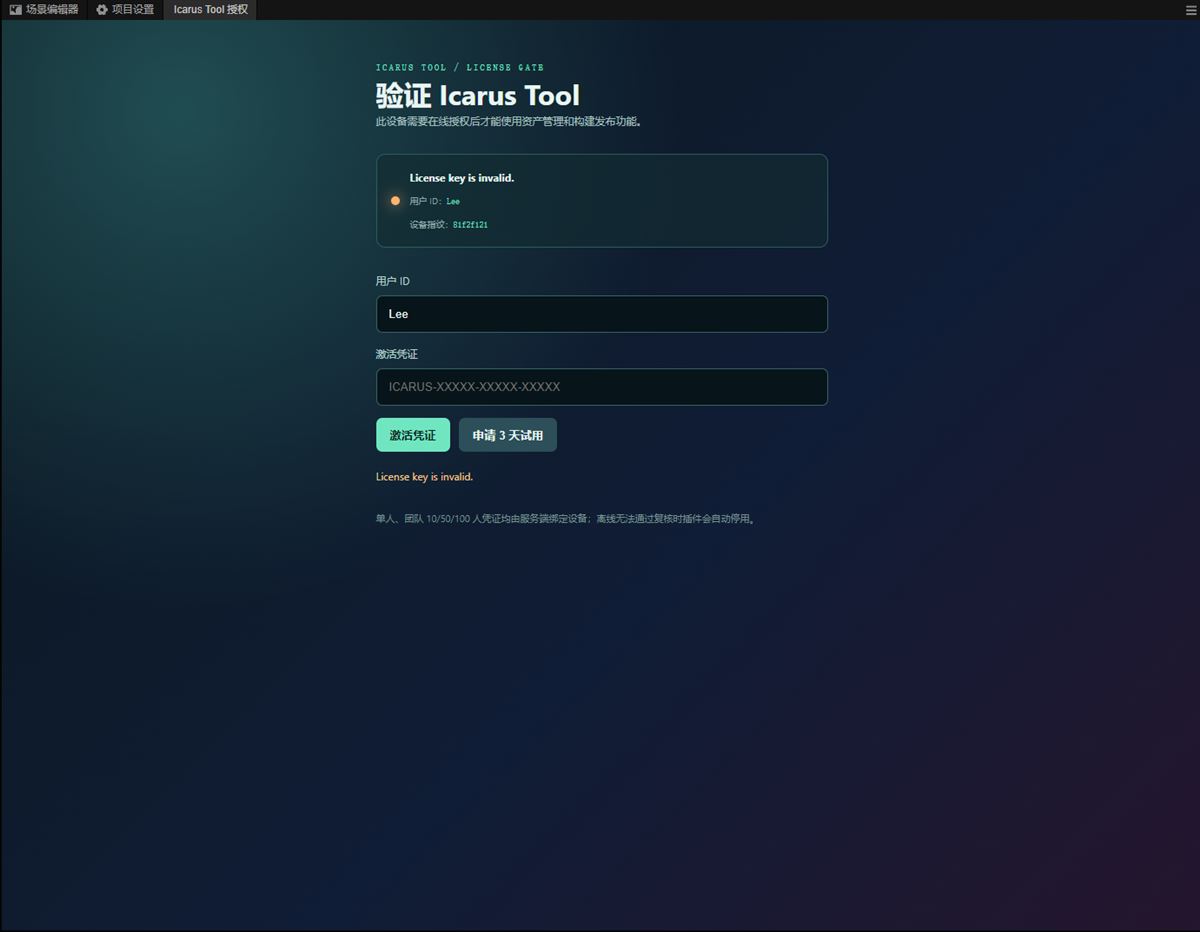Select the bold 'License key is invalid.' heading
Viewport: 1200px width, 932px height.
(x=462, y=178)
